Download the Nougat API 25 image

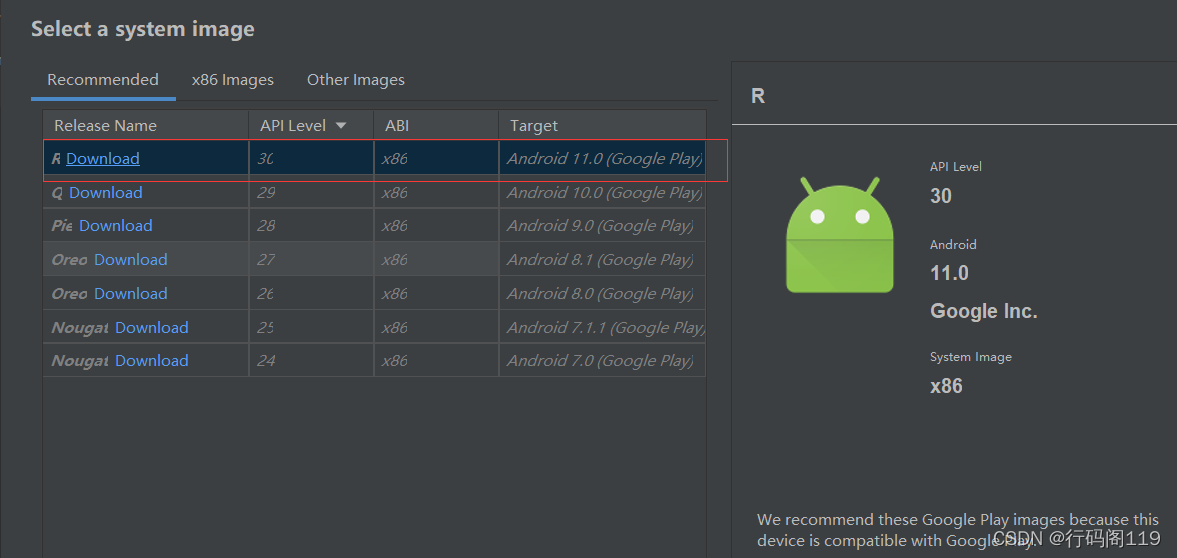point(152,327)
